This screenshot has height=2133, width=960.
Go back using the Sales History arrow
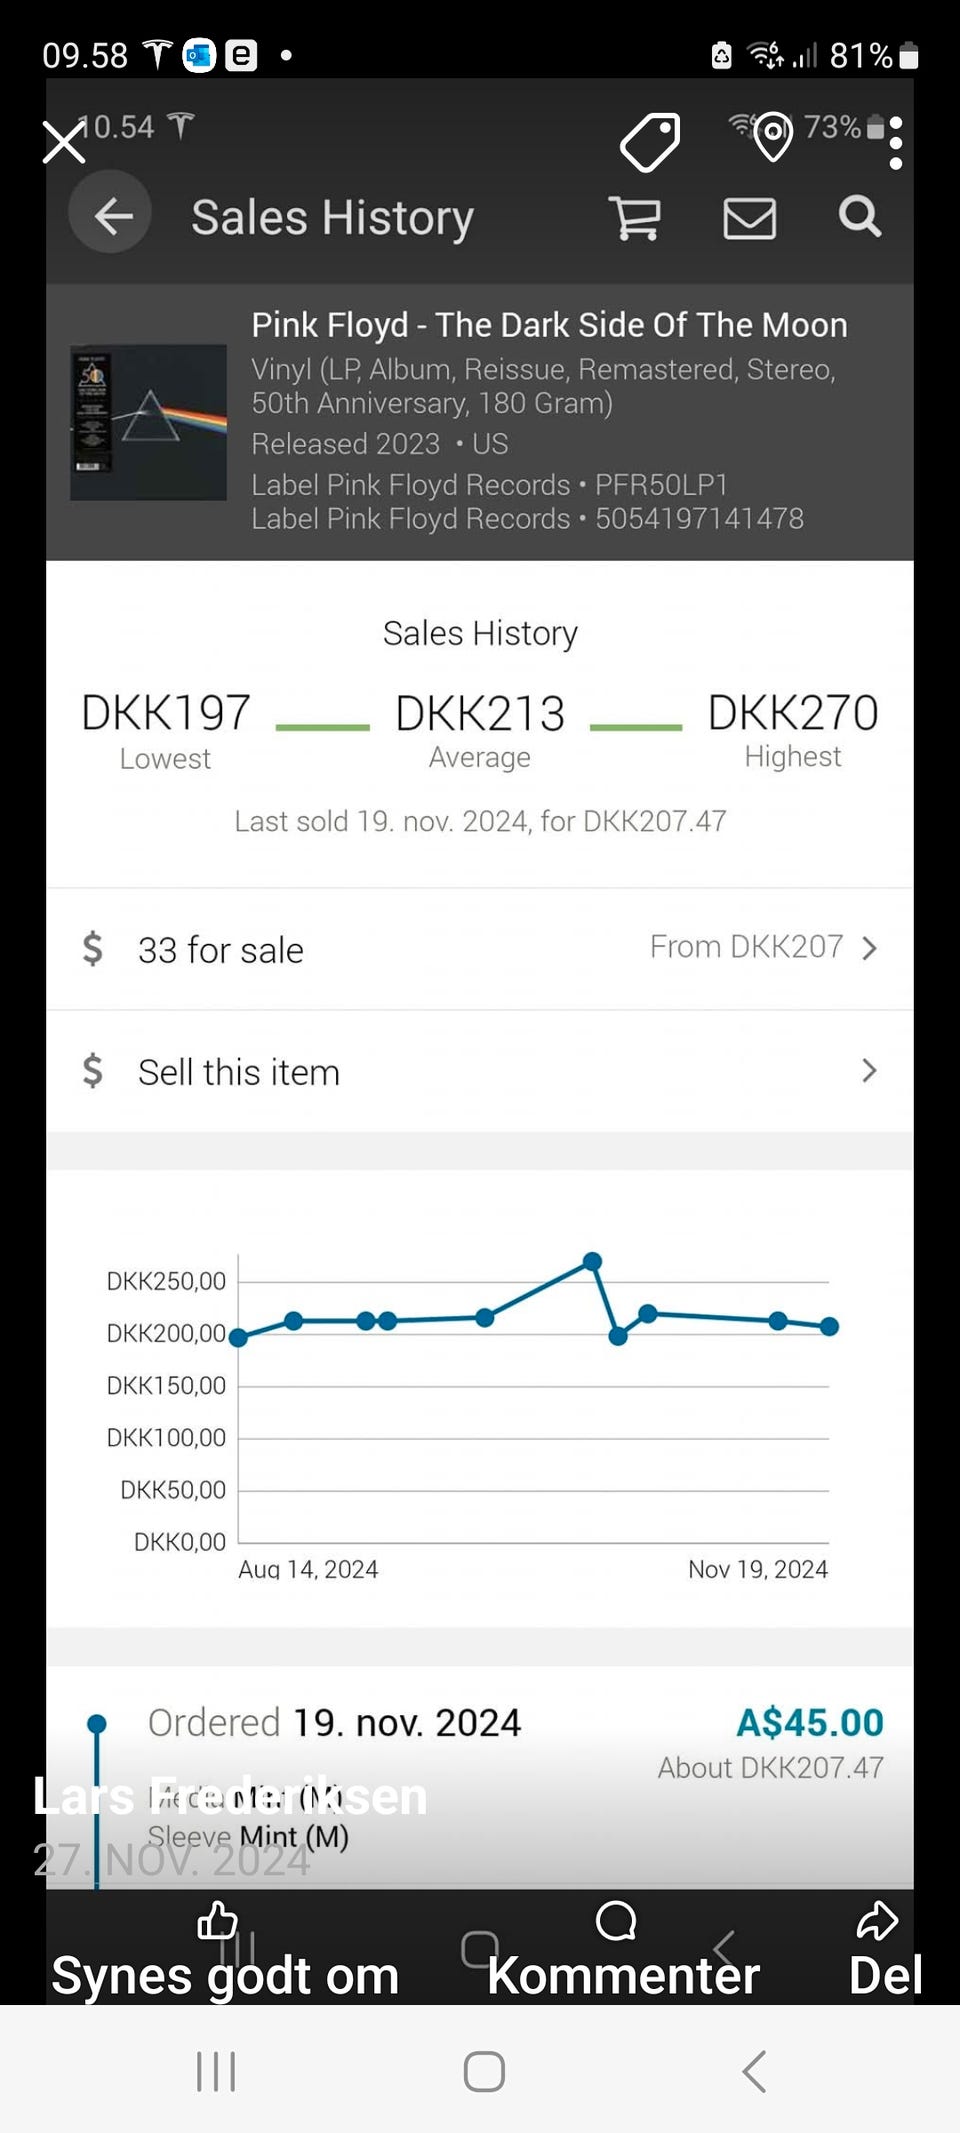(x=111, y=215)
